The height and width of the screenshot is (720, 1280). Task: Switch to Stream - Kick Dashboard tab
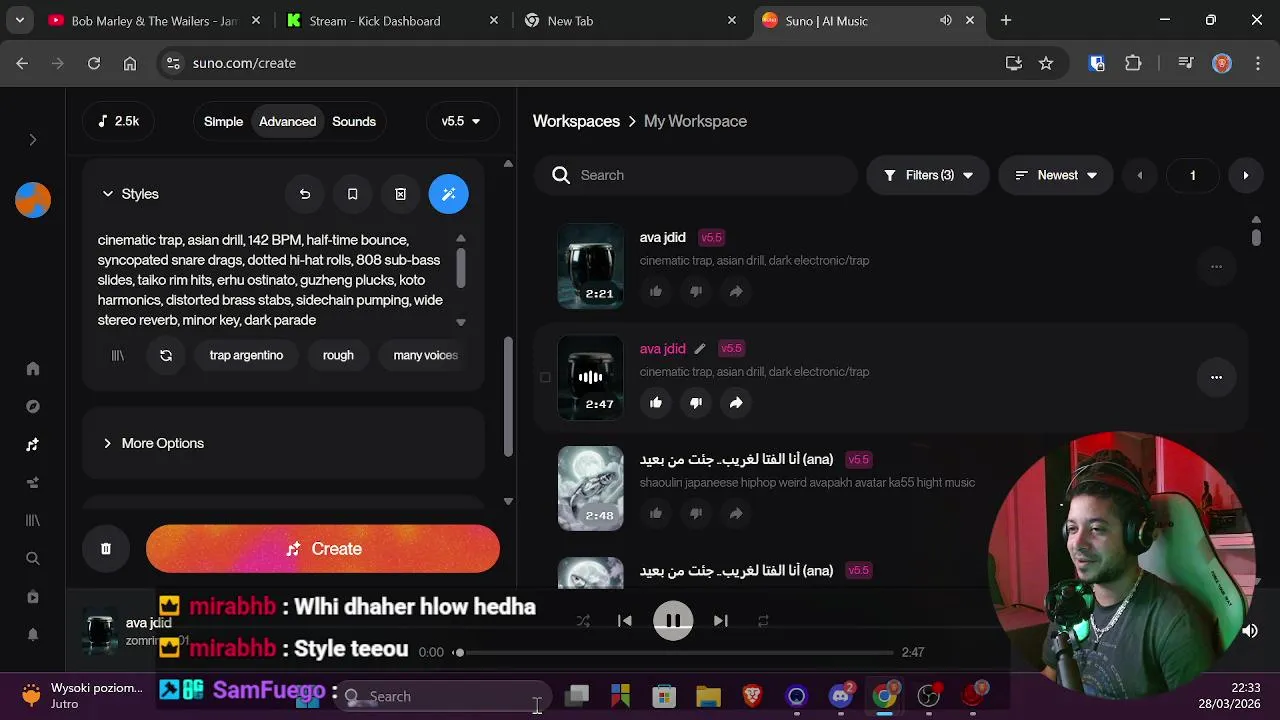pyautogui.click(x=390, y=20)
